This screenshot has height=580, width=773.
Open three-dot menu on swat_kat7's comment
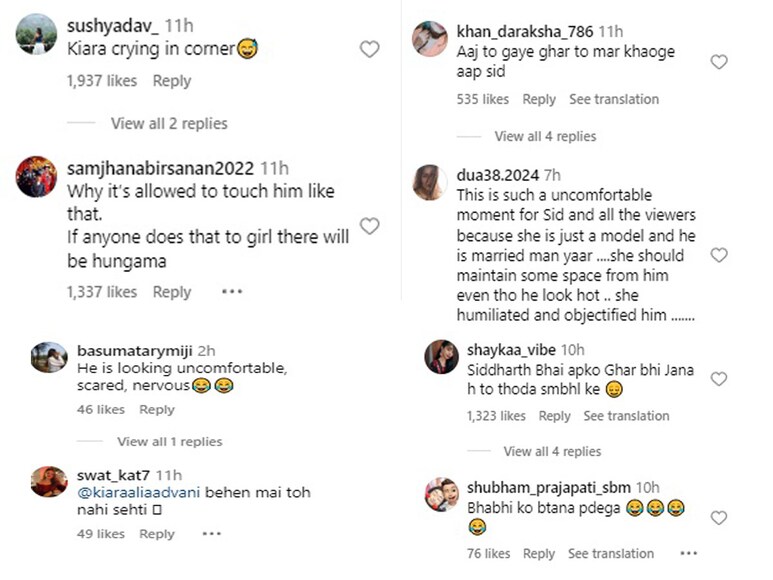click(x=211, y=534)
